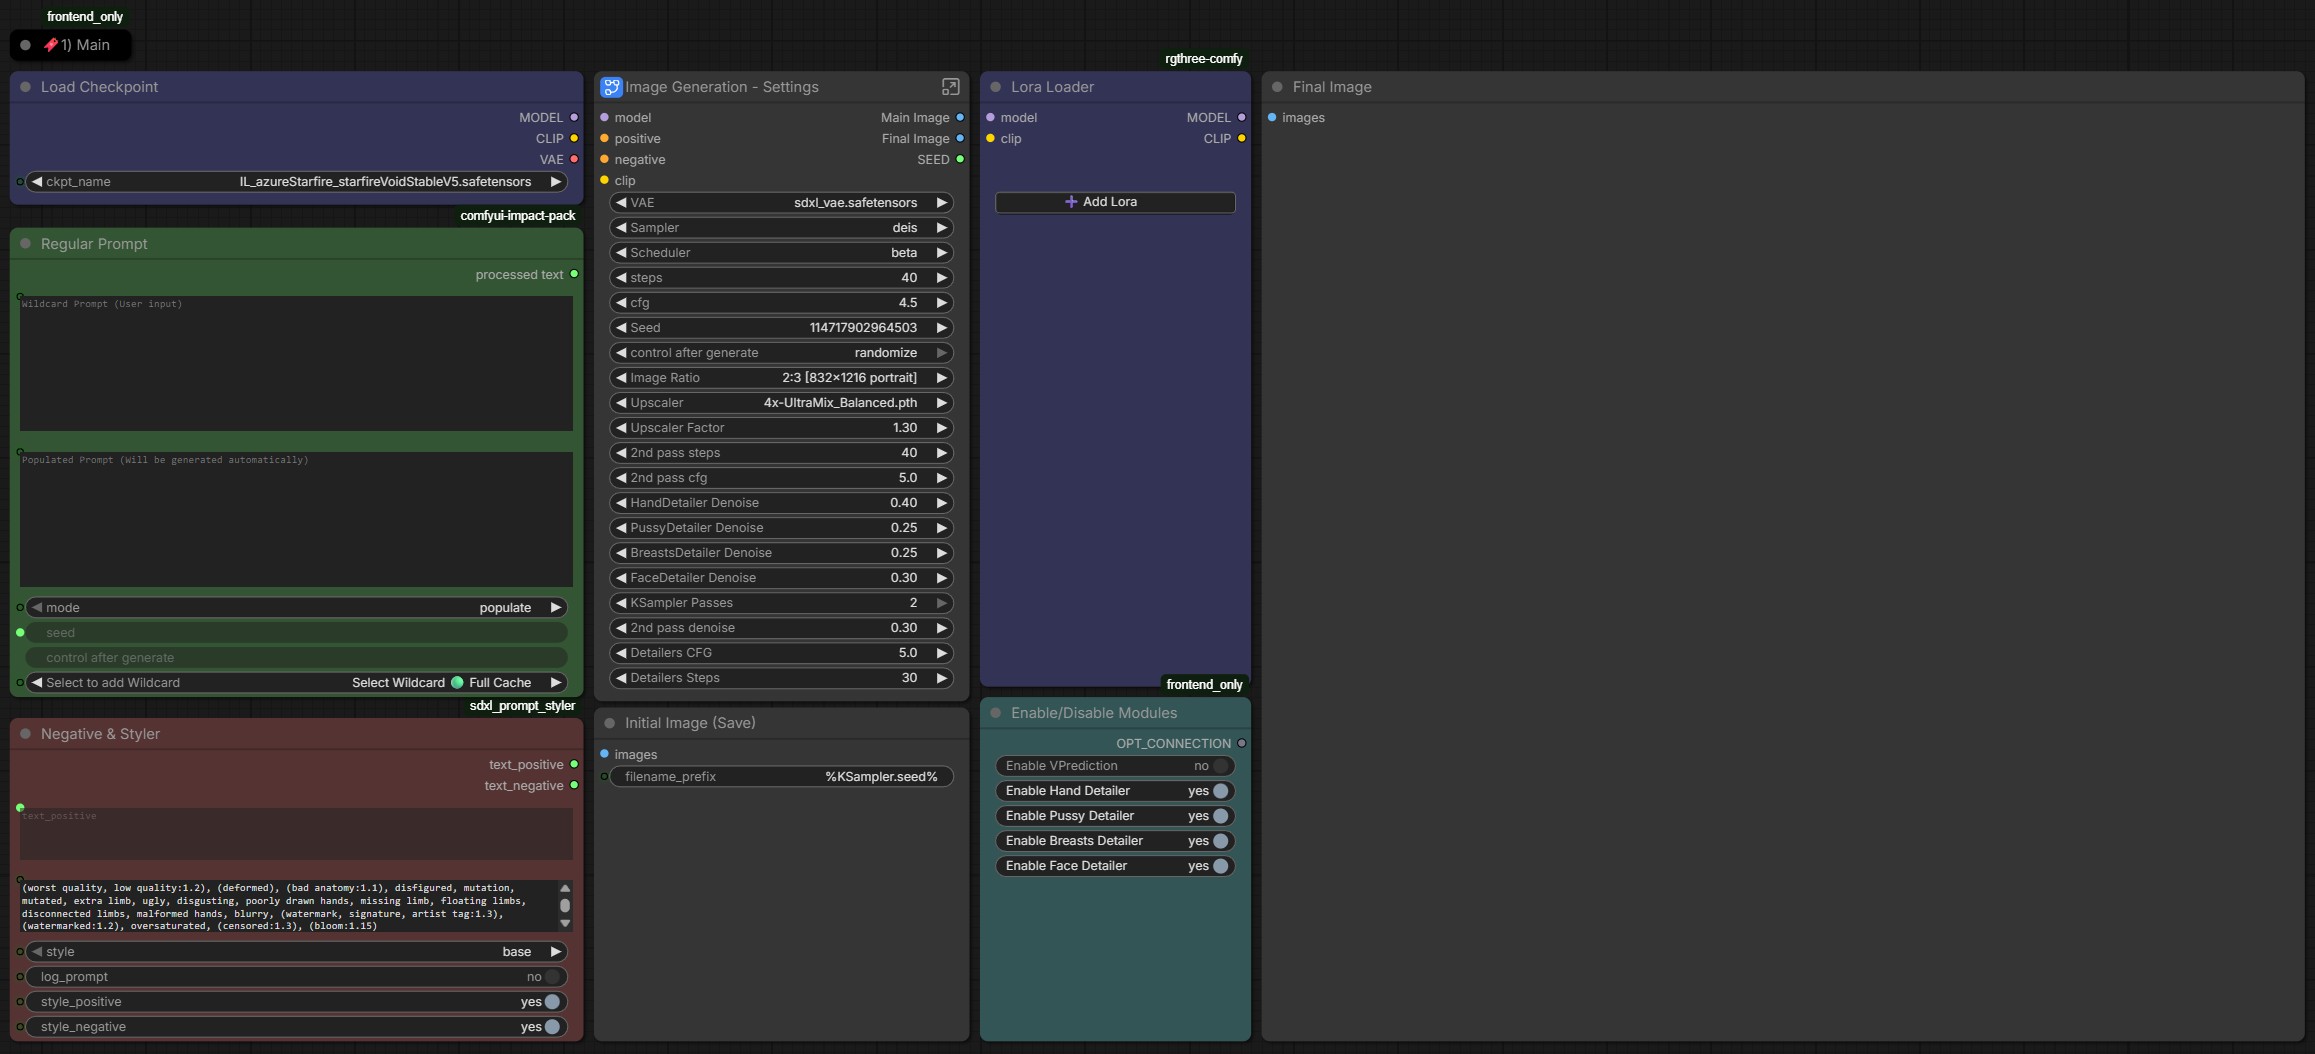Toggle style_negative switch

click(552, 1027)
